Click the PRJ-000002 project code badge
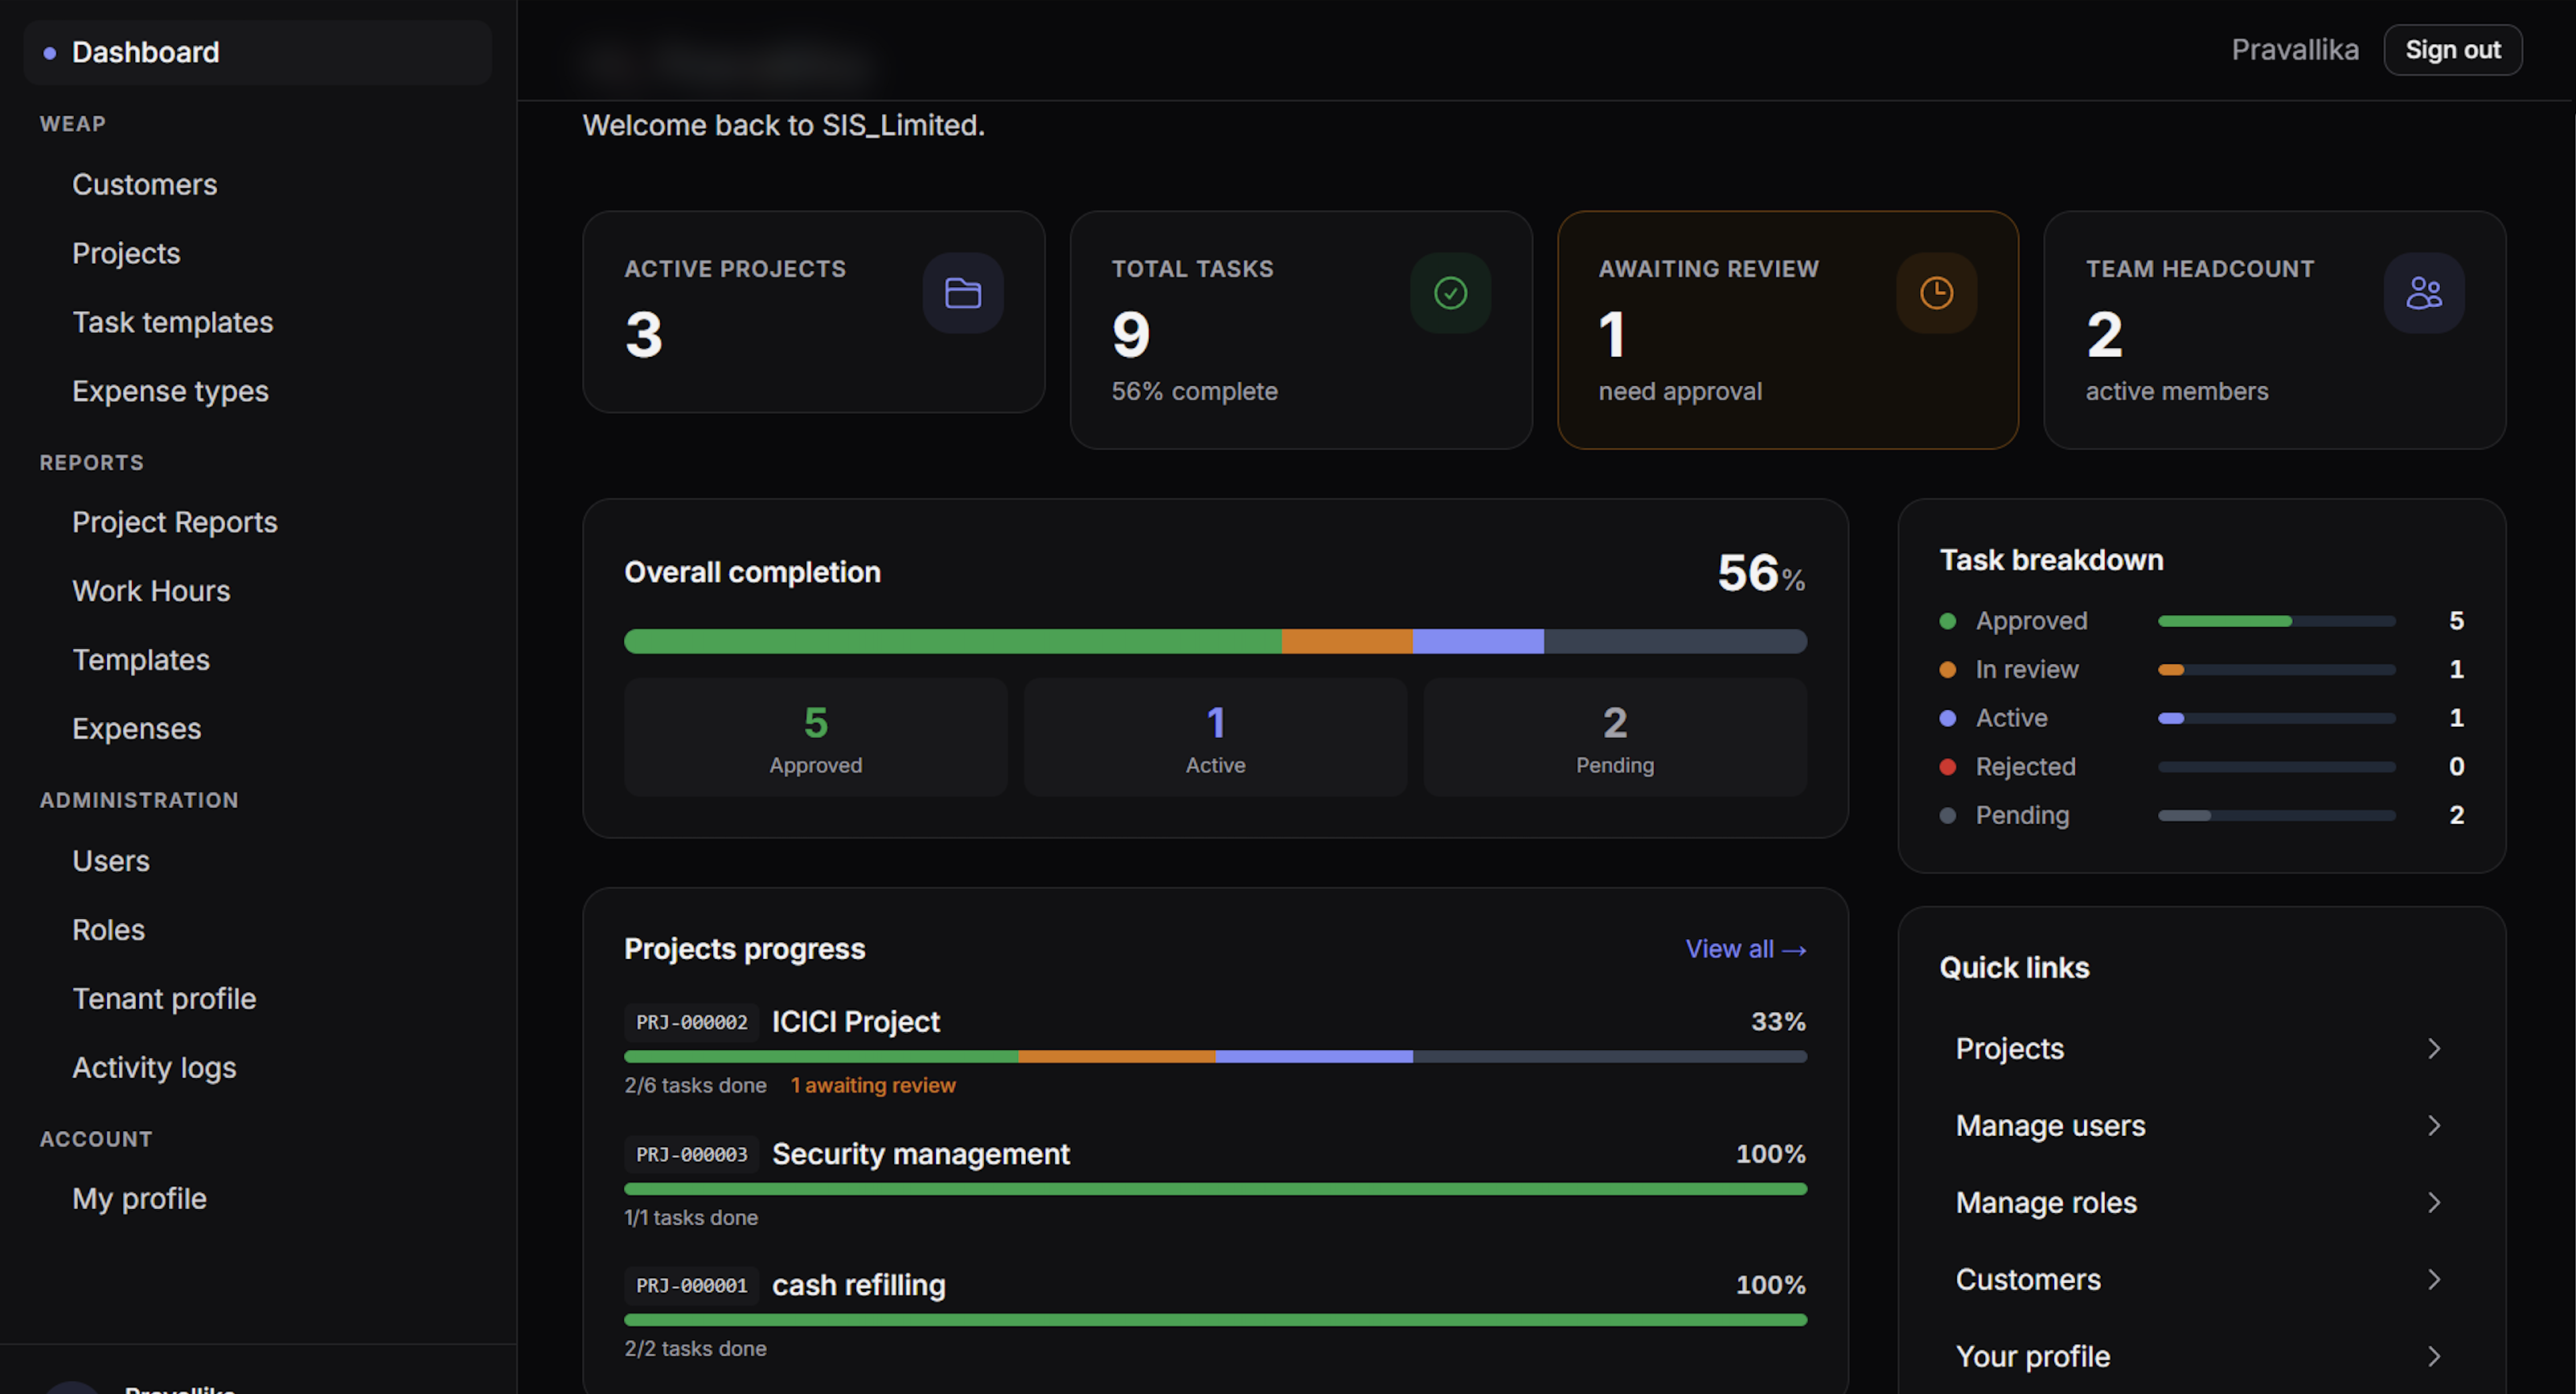Image resolution: width=2576 pixels, height=1394 pixels. pos(691,1023)
